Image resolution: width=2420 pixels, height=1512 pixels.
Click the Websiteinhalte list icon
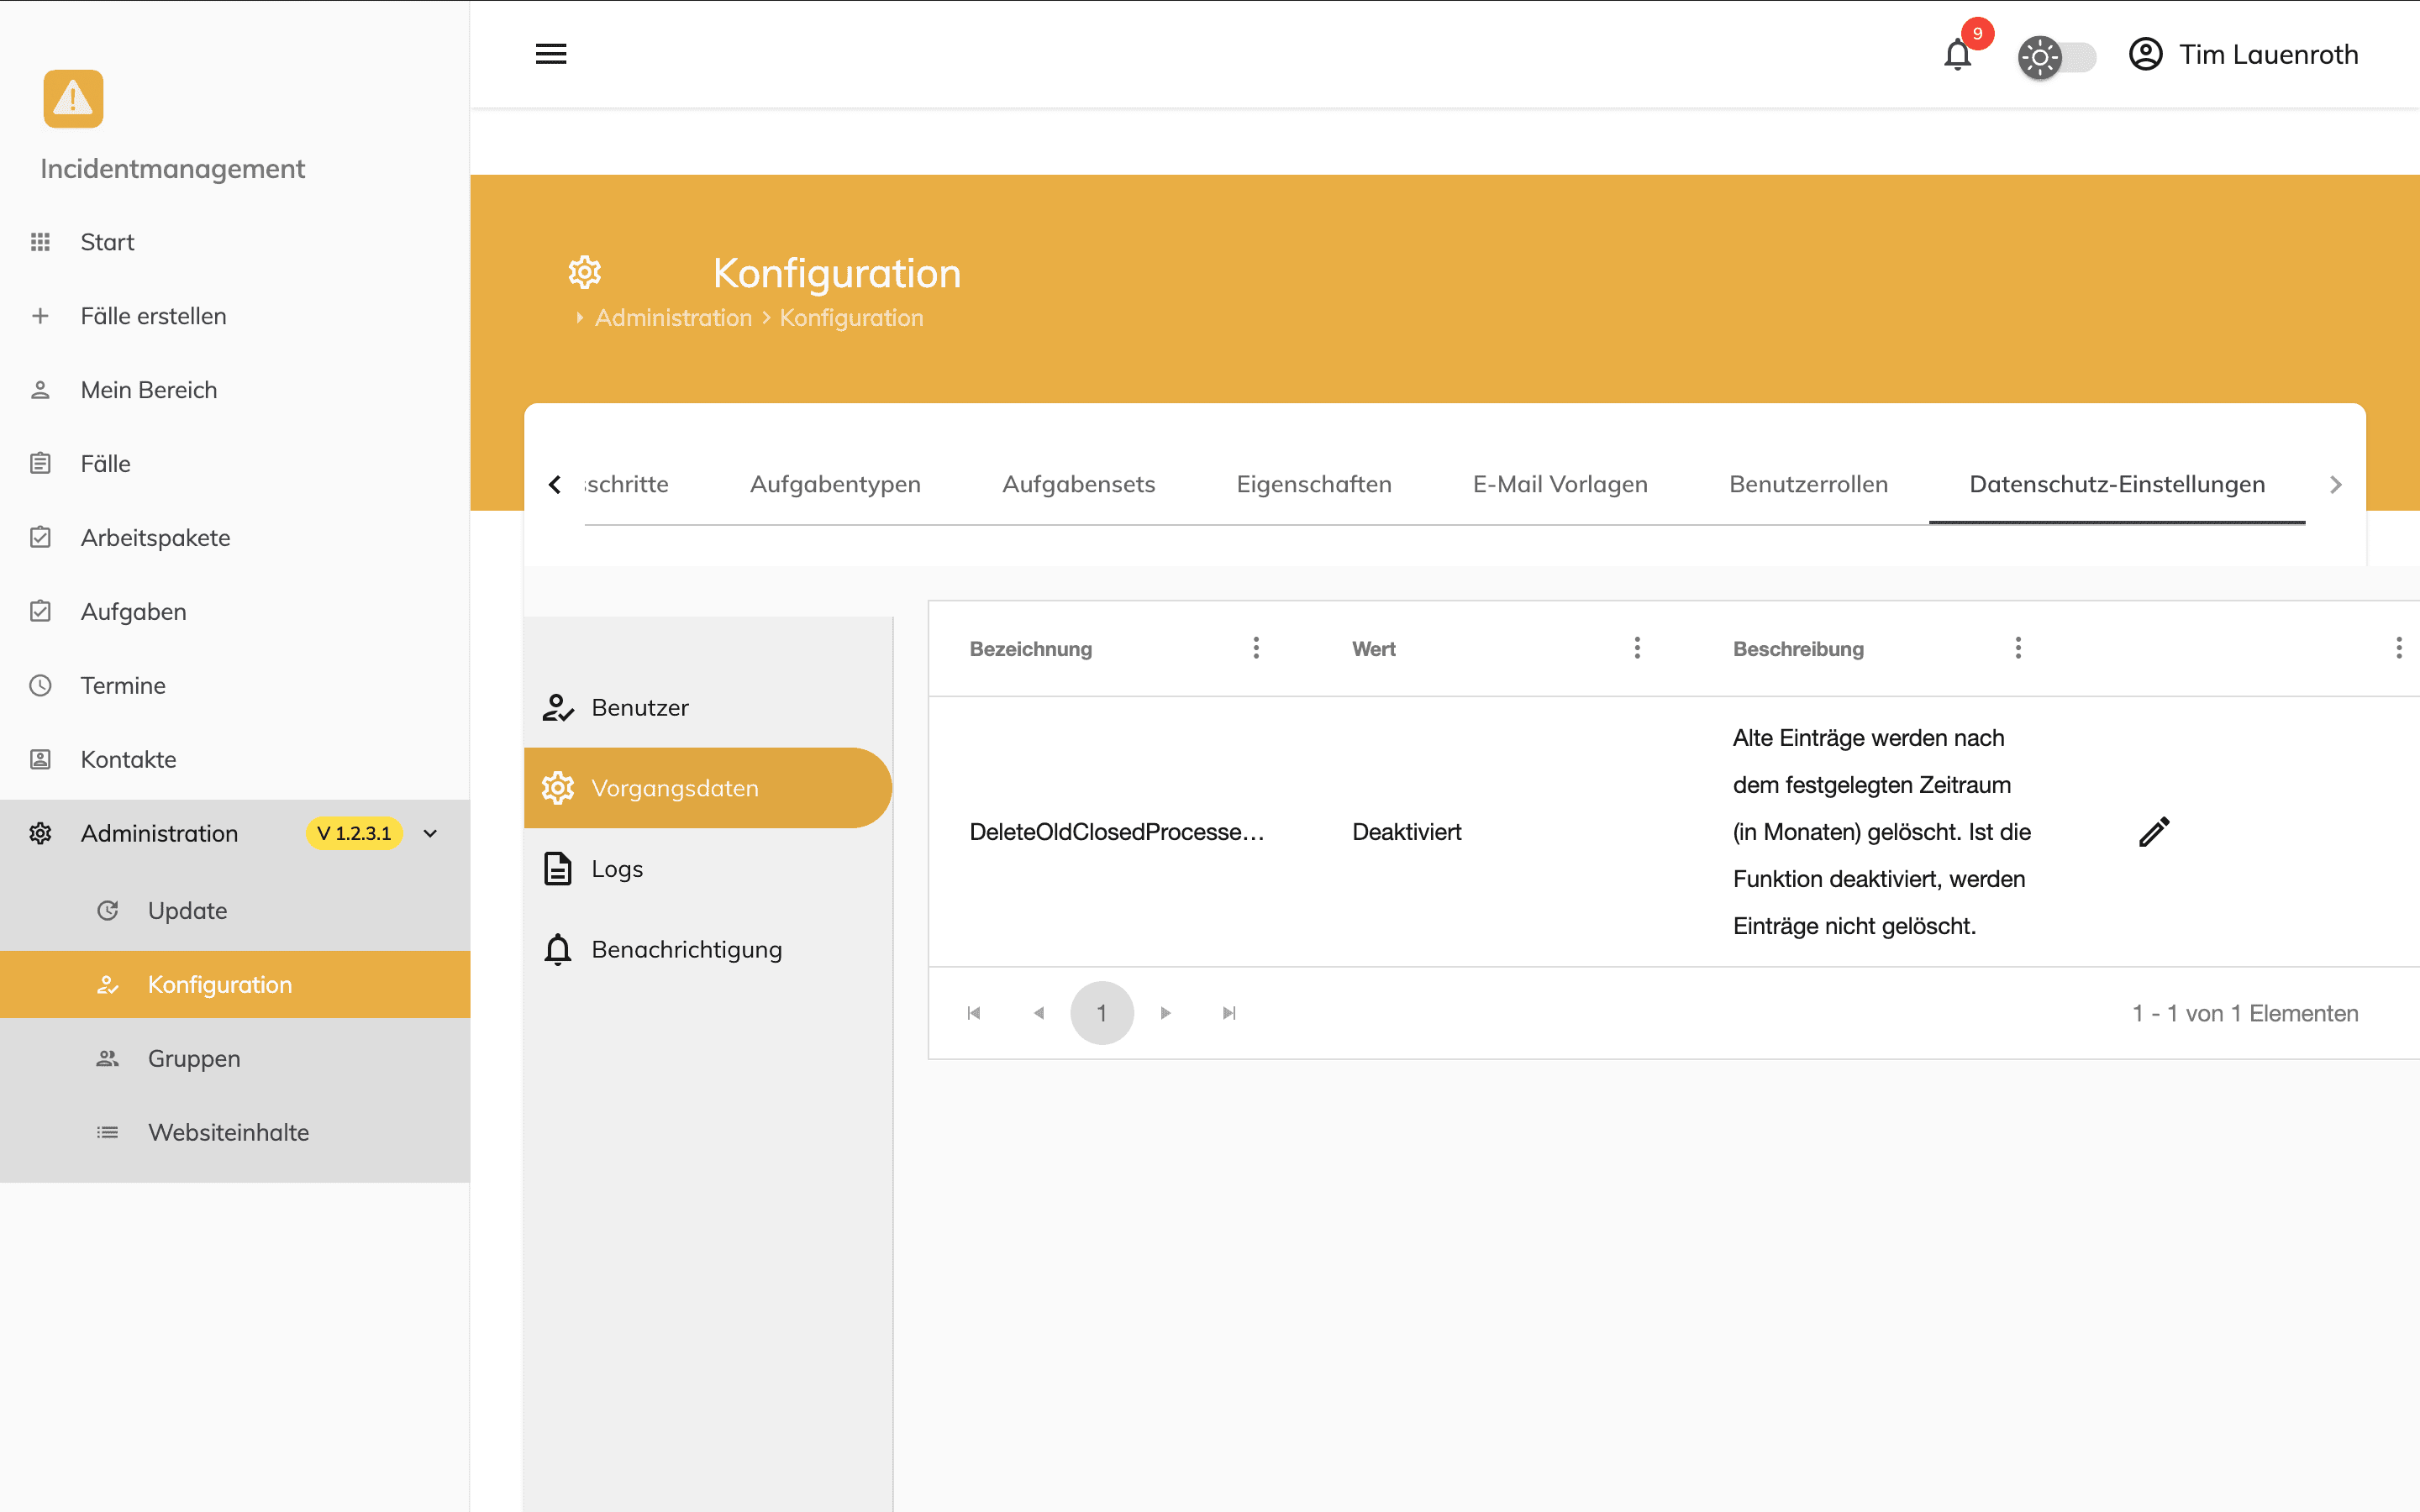coord(107,1133)
